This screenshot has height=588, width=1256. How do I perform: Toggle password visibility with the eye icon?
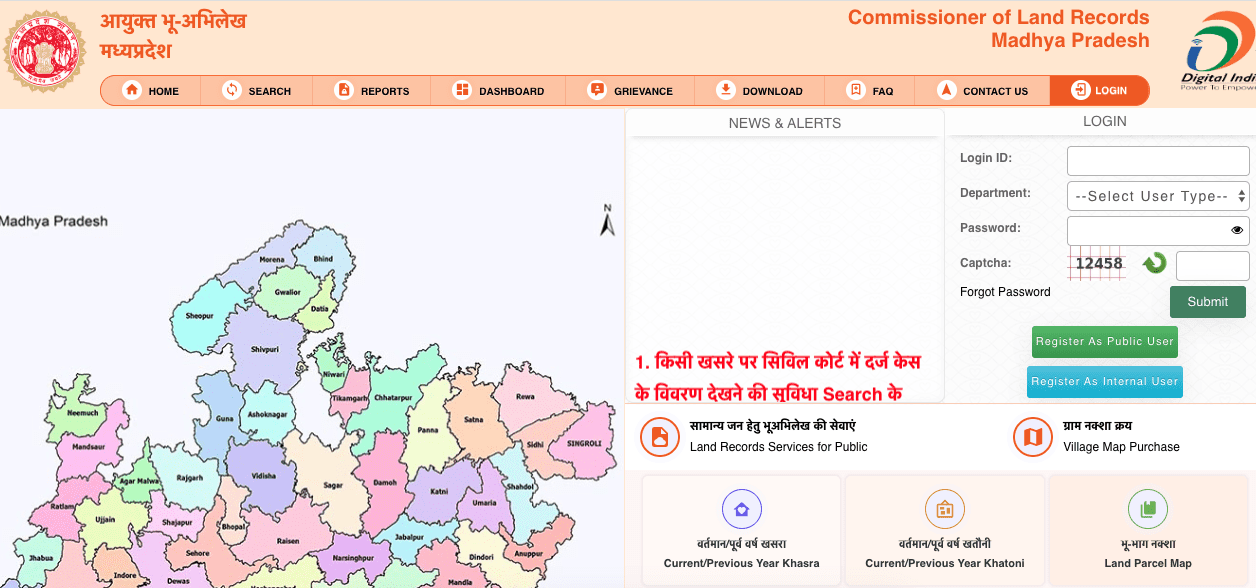(x=1237, y=230)
